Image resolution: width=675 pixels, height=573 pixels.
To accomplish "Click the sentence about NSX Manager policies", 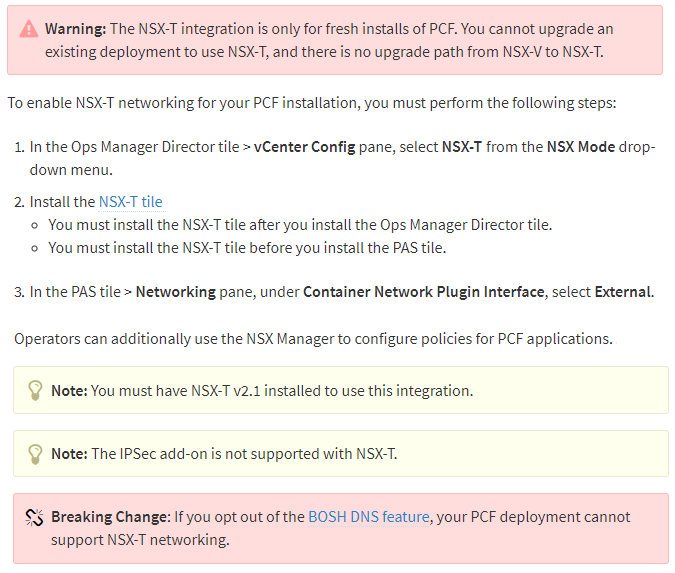I will tap(313, 339).
